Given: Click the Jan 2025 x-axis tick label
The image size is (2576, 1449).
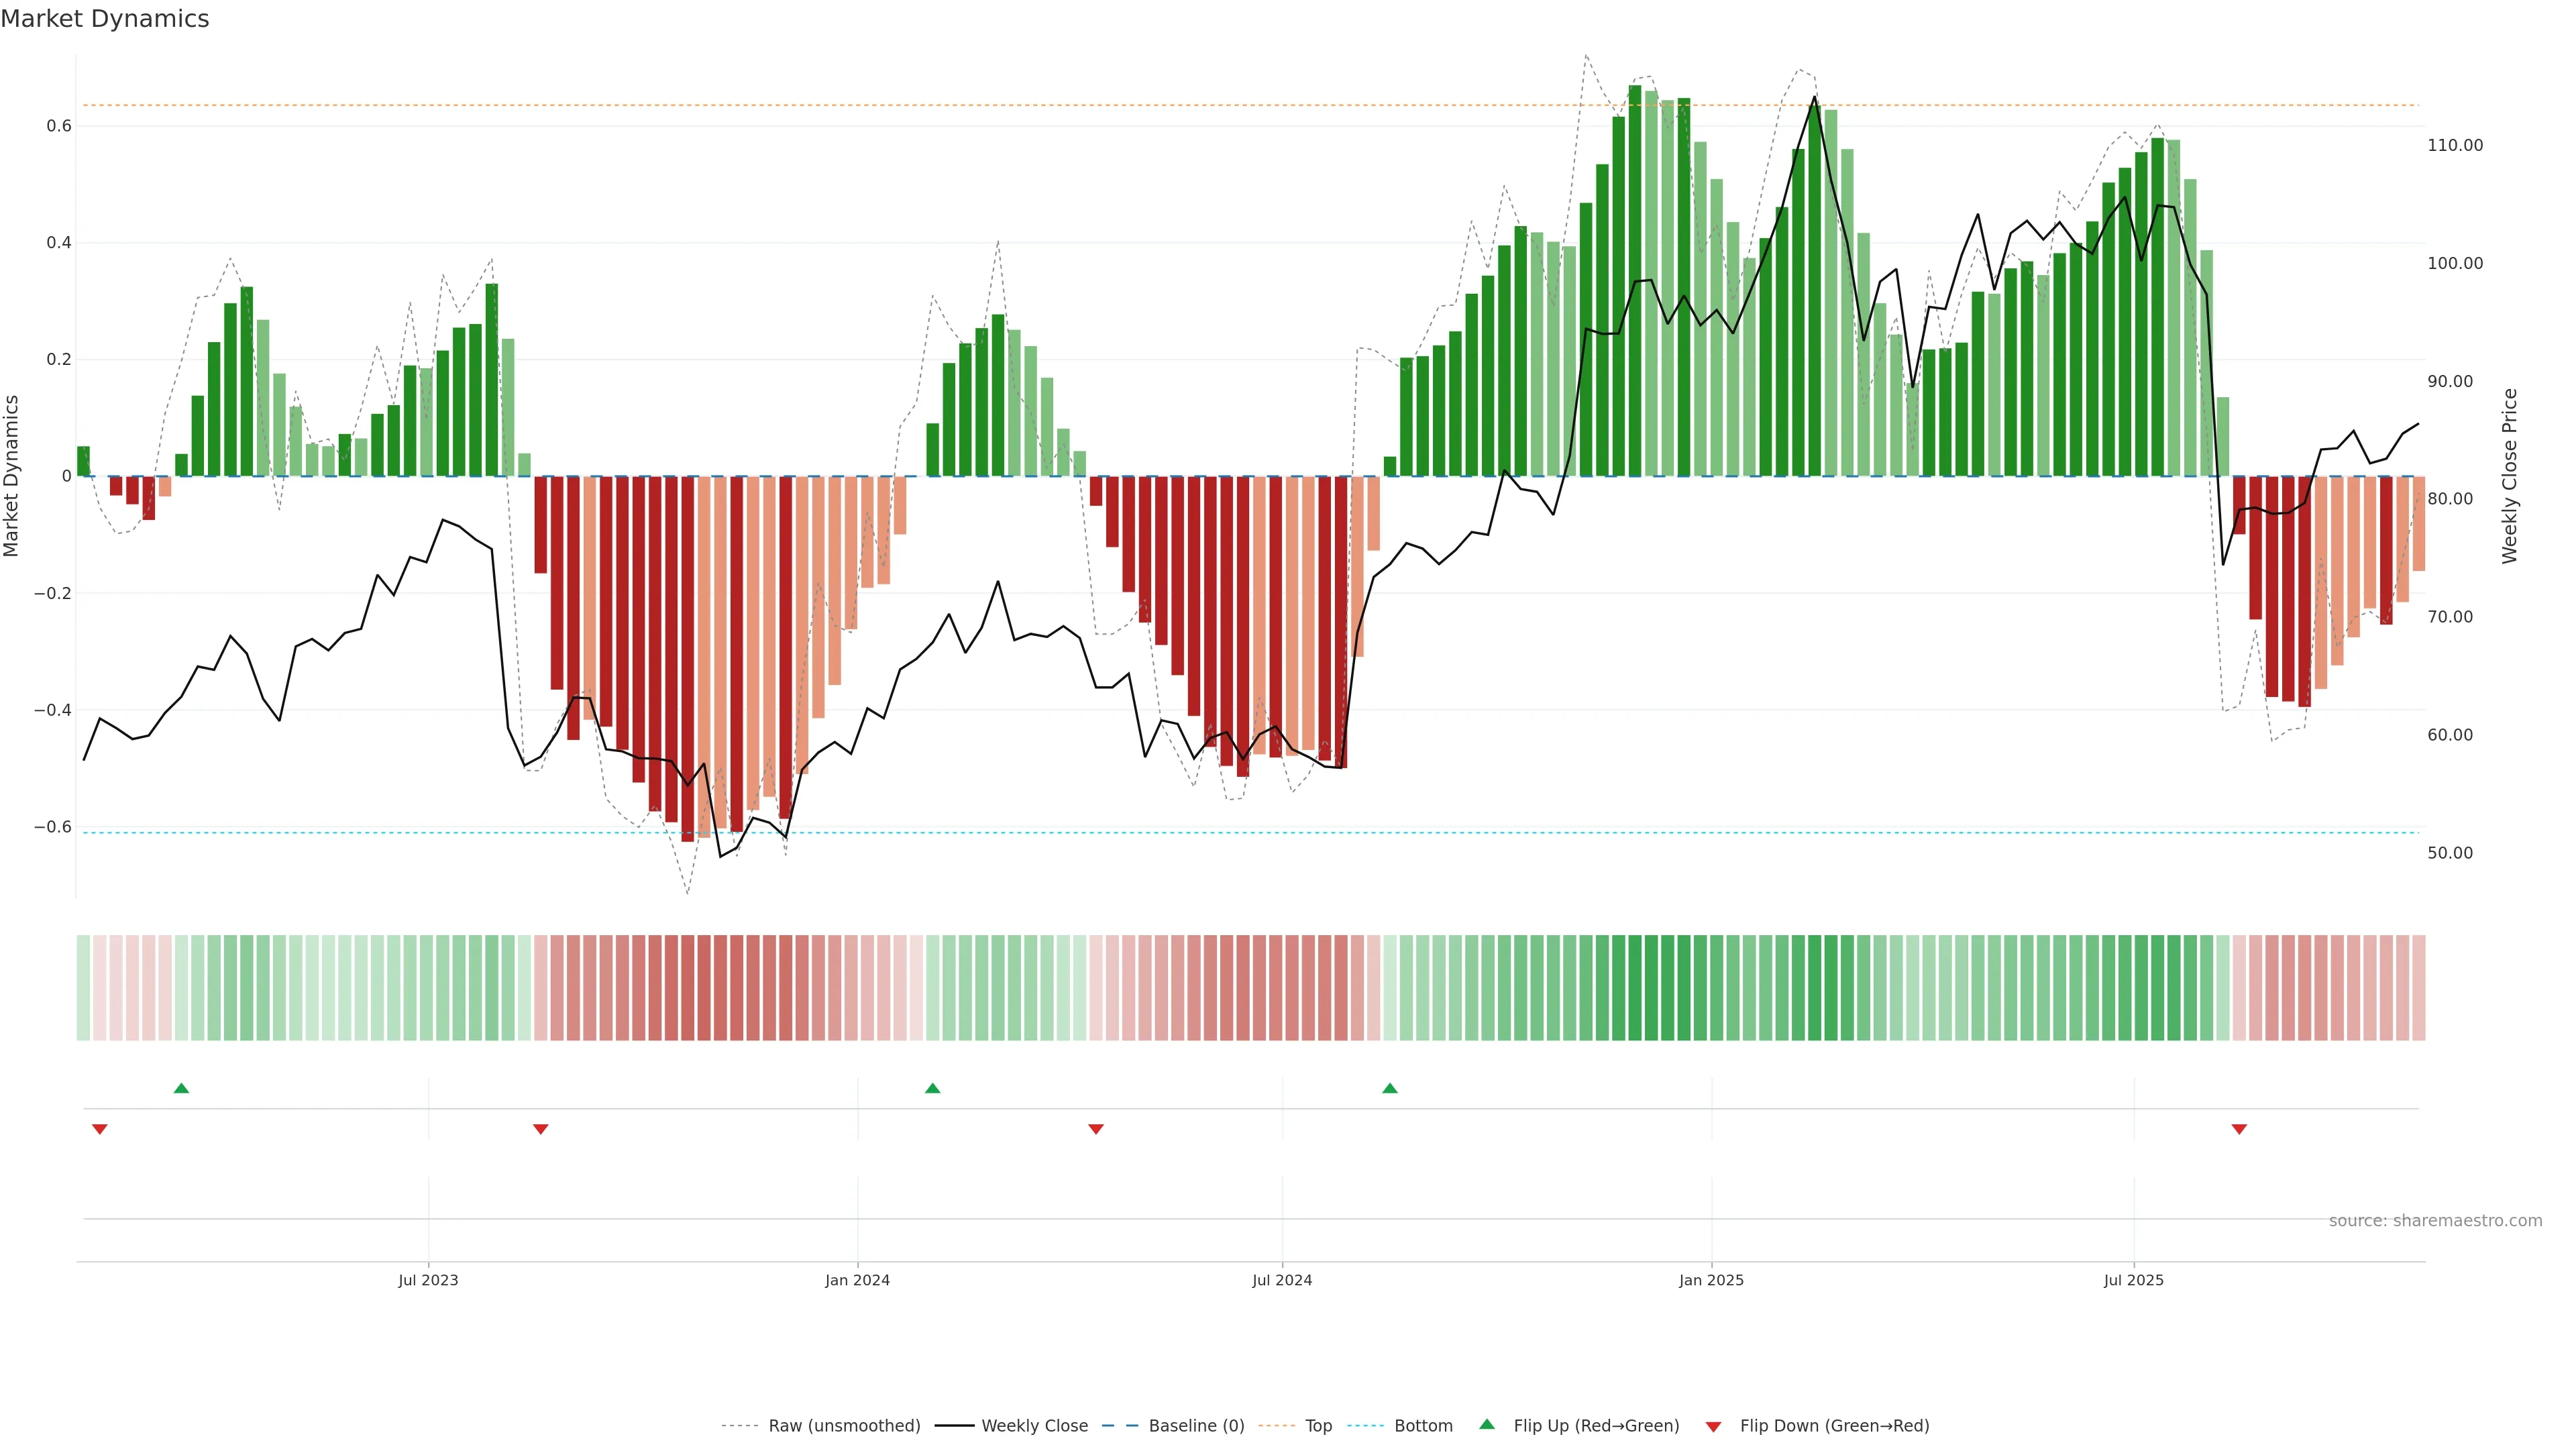Looking at the screenshot, I should click(1711, 1280).
